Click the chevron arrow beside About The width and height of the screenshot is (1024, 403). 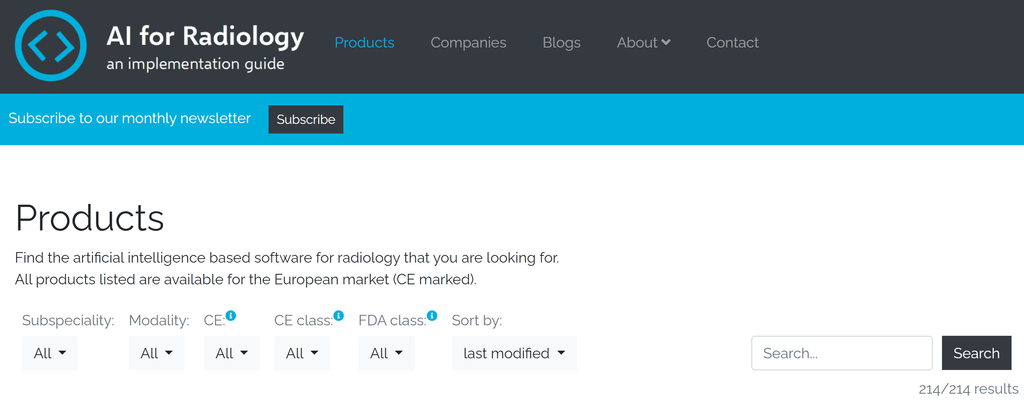(665, 42)
